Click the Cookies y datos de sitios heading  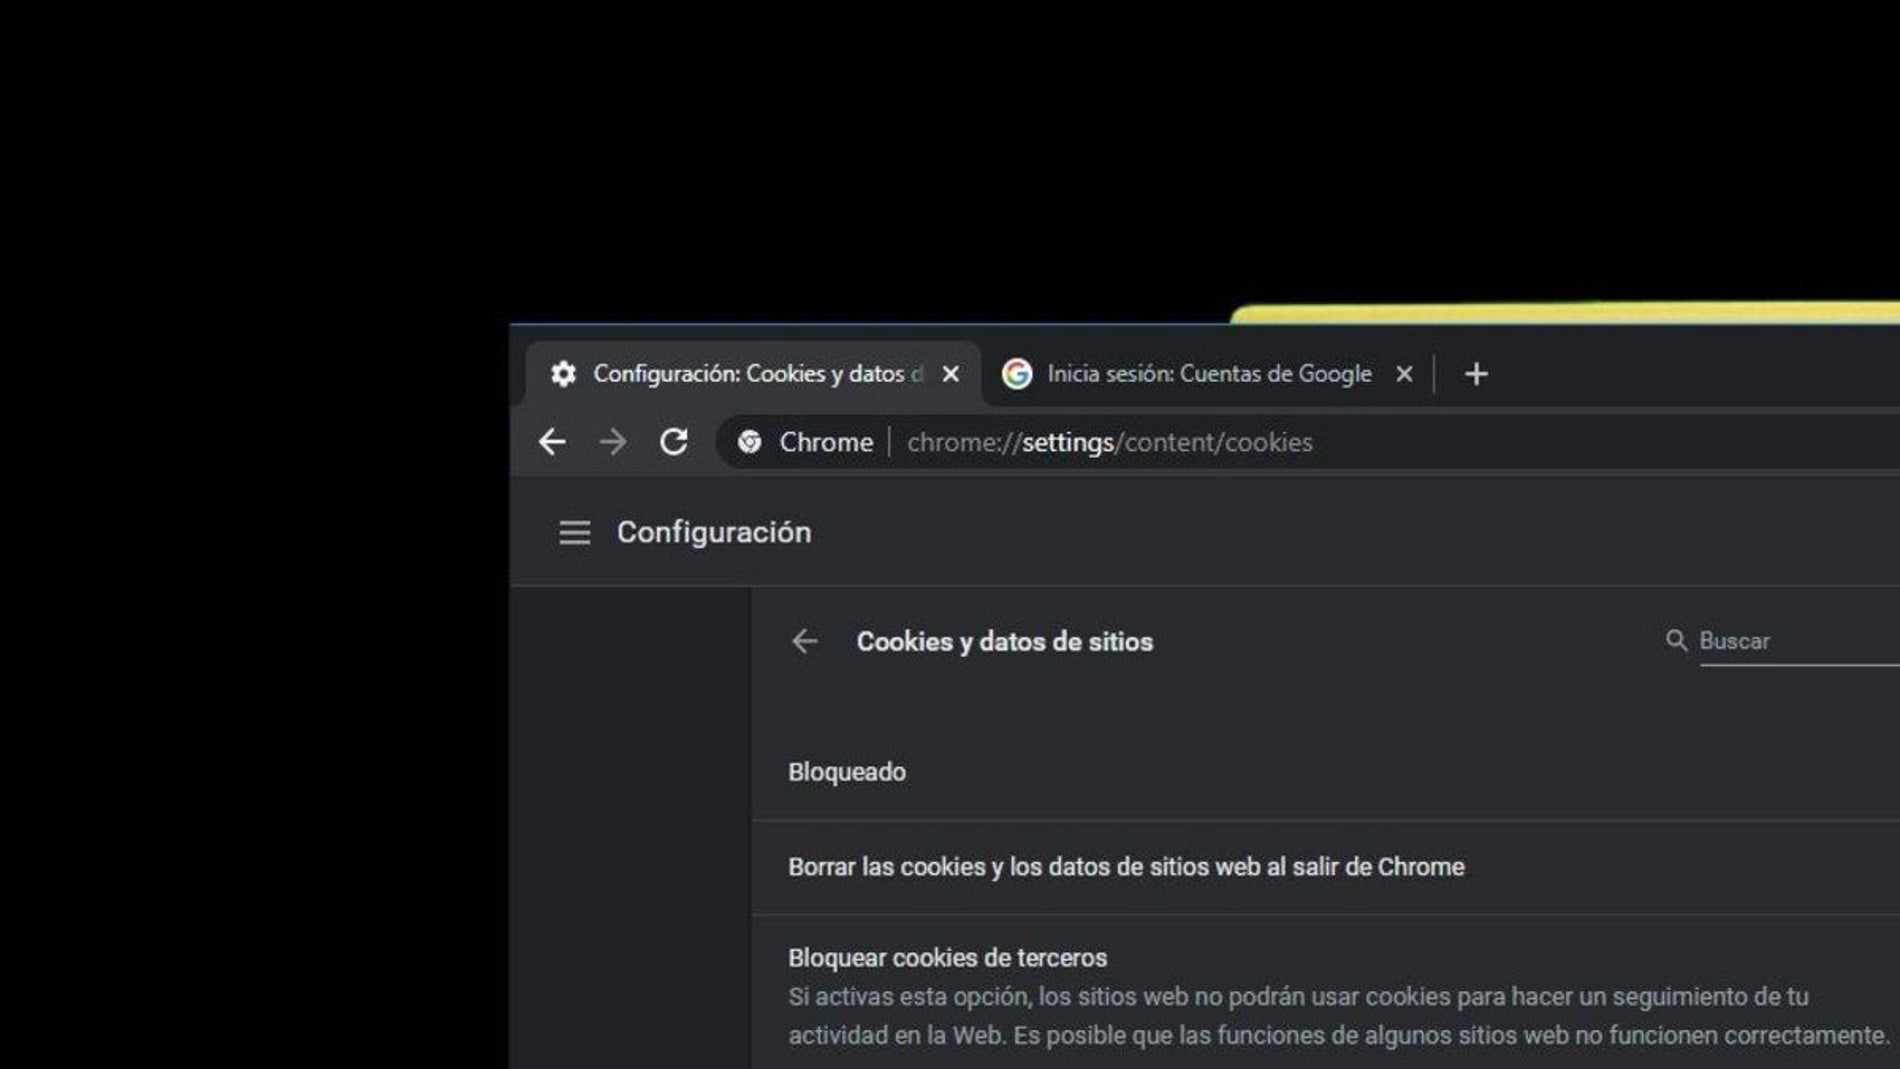tap(1004, 642)
